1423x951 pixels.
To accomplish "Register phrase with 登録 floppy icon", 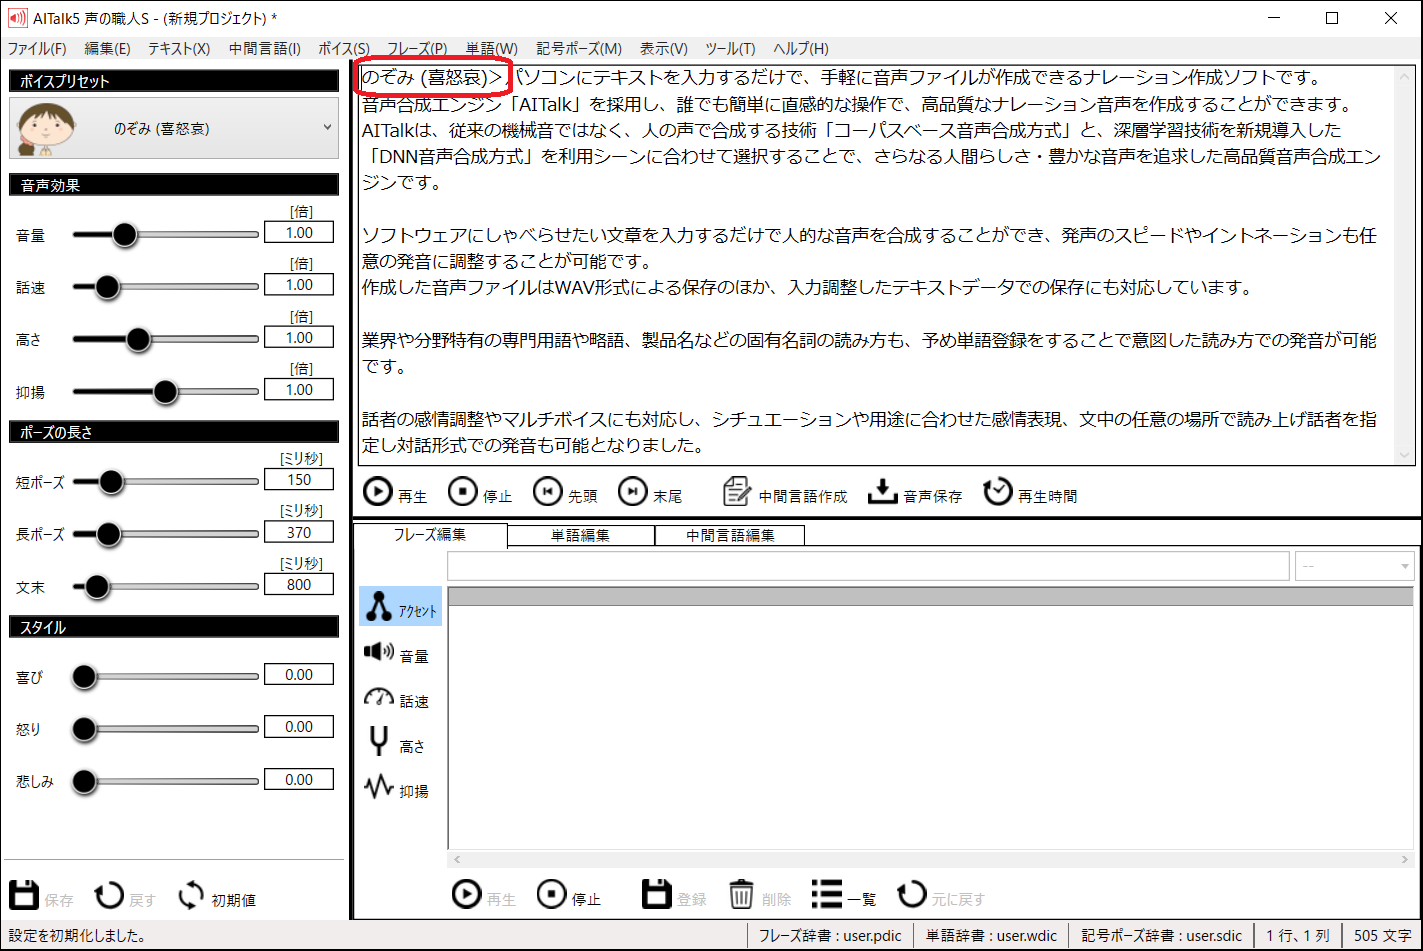I will pos(674,895).
